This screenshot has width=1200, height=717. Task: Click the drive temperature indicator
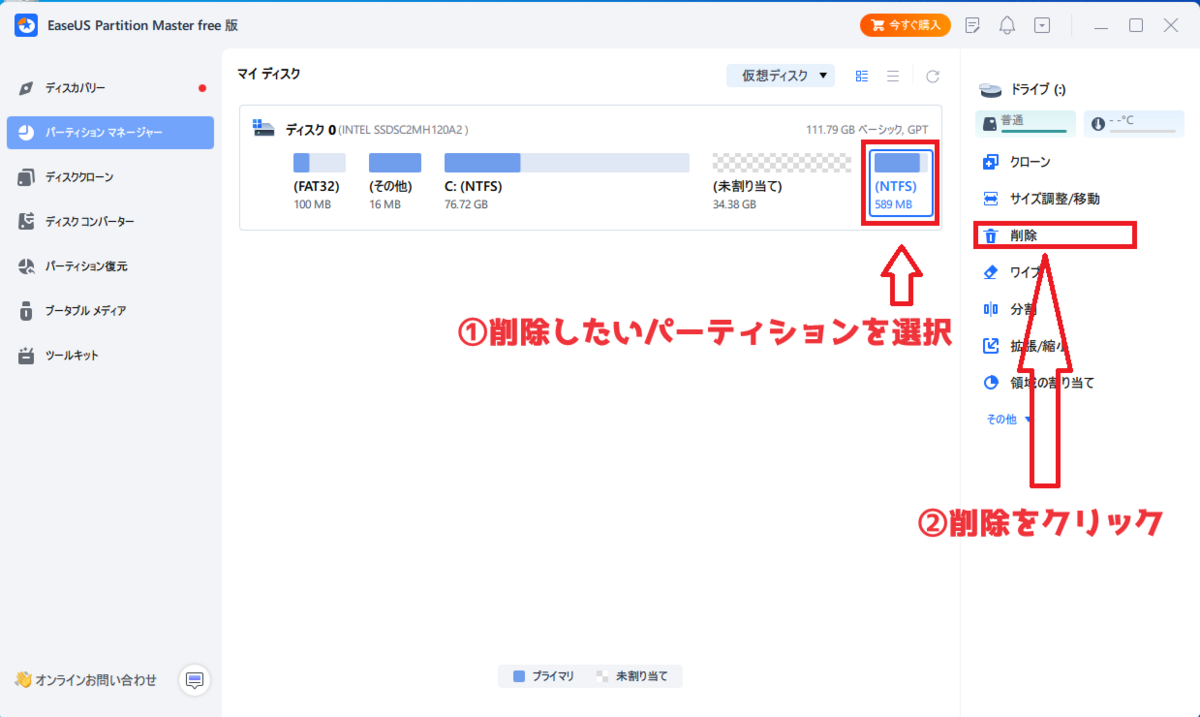(x=1133, y=123)
